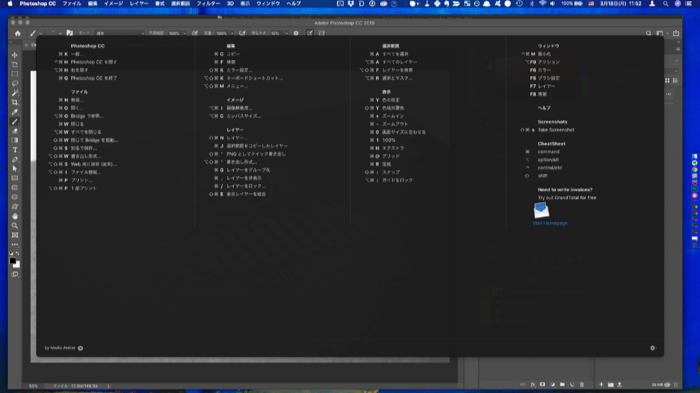Expand the status bar info arrow
This screenshot has width=700, height=393.
coord(108,386)
